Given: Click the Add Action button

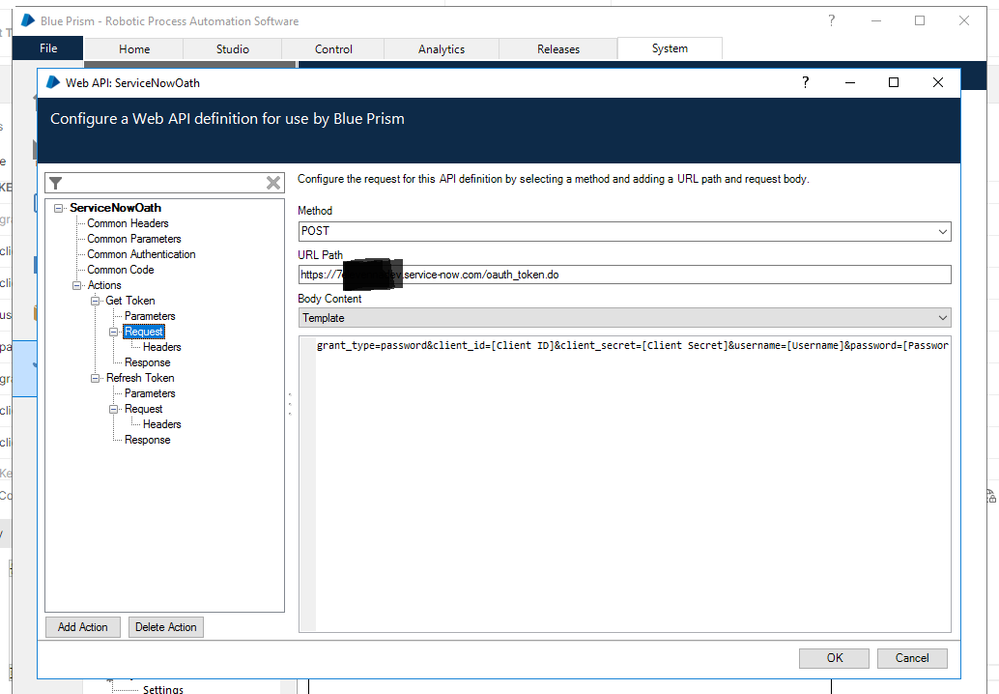Looking at the screenshot, I should [x=83, y=627].
